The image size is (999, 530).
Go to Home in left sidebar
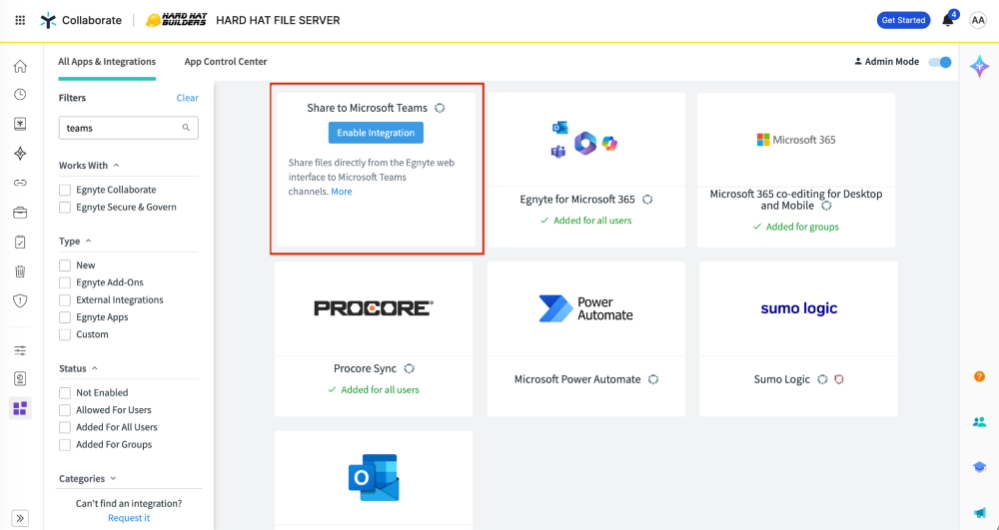point(20,66)
